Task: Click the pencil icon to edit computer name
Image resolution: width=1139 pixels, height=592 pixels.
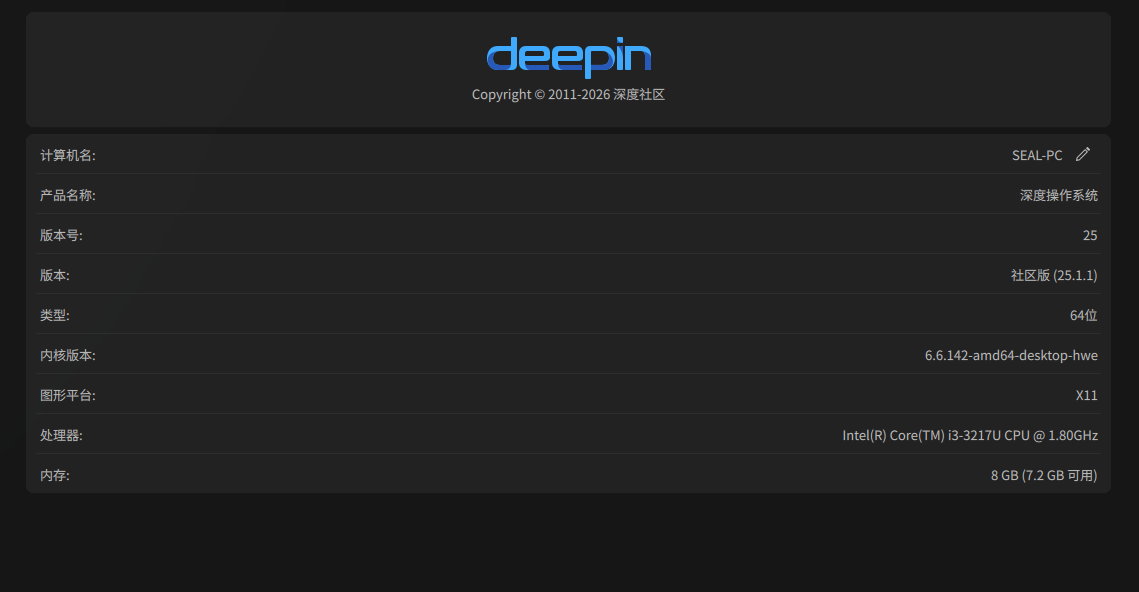Action: [1082, 154]
